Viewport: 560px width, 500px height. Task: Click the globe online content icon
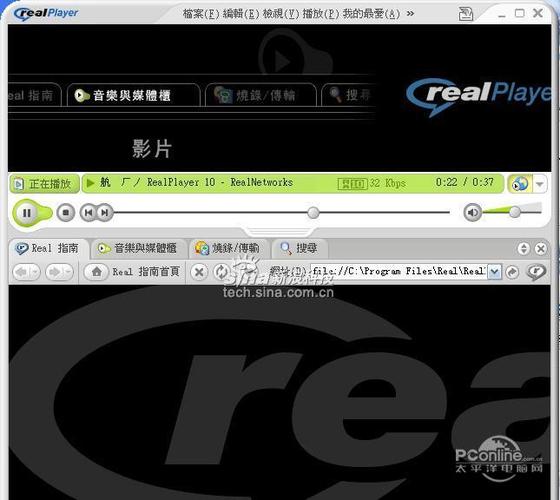pyautogui.click(x=520, y=184)
